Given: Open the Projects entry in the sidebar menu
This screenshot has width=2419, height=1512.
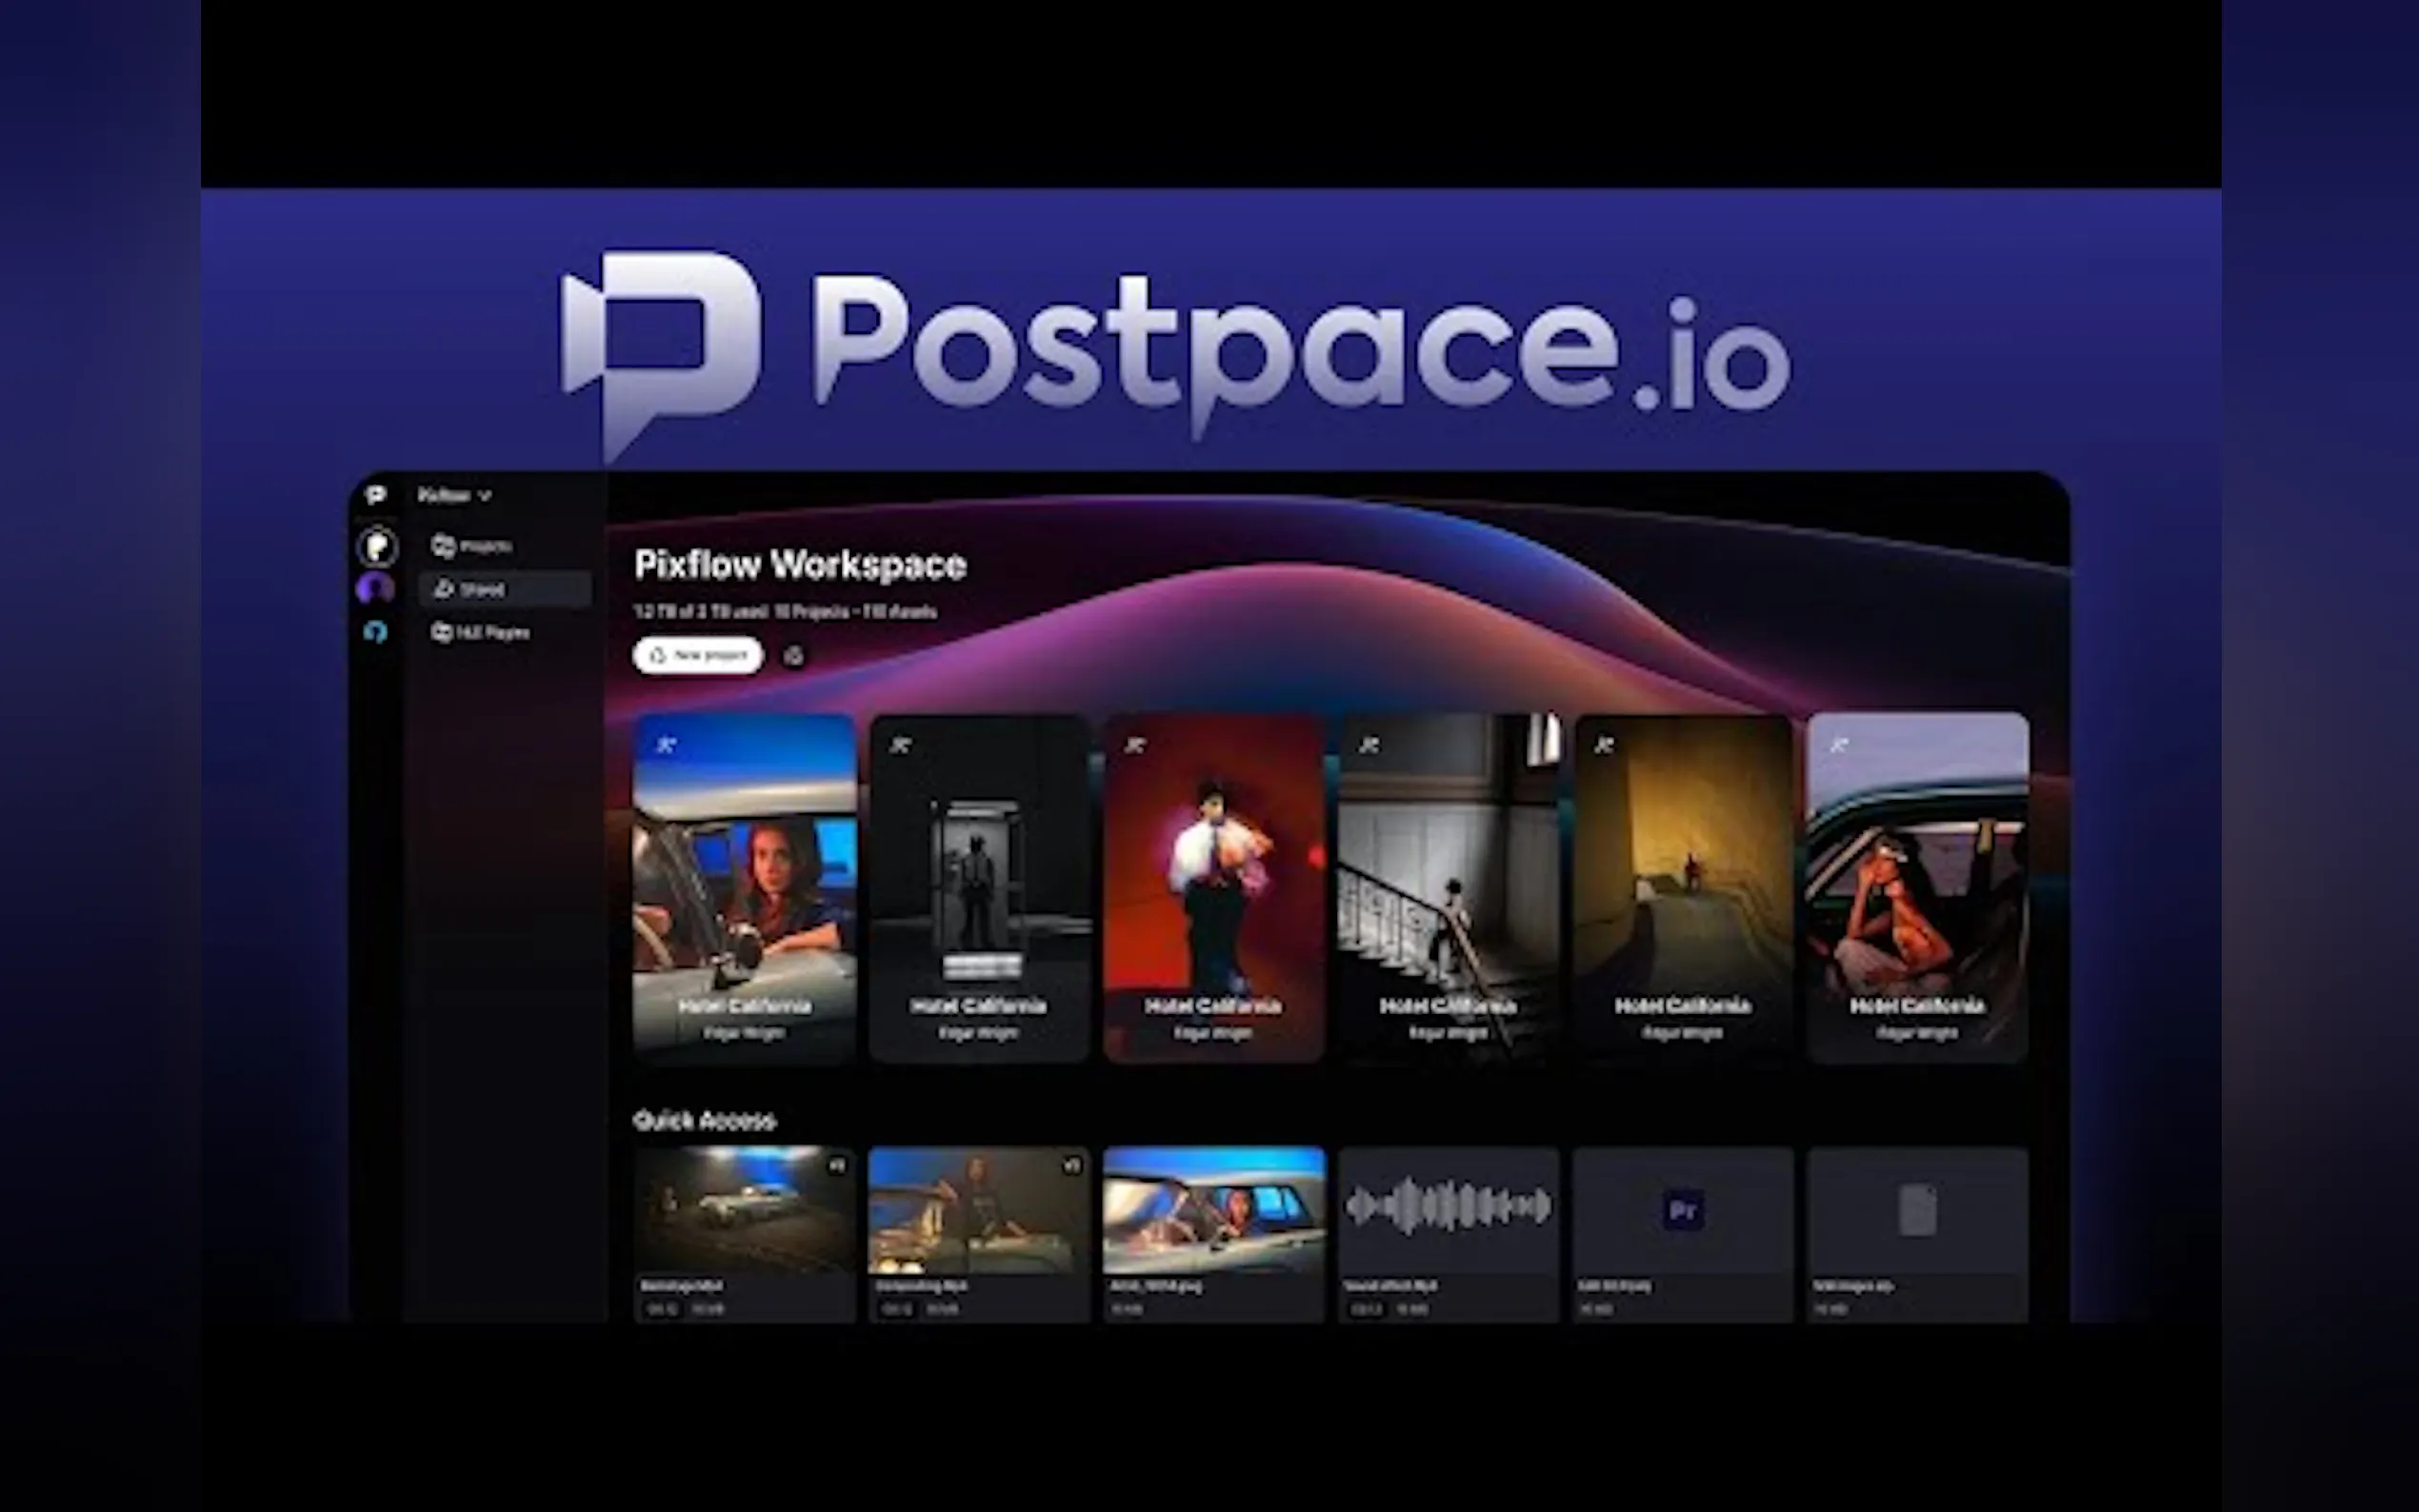Looking at the screenshot, I should [487, 546].
